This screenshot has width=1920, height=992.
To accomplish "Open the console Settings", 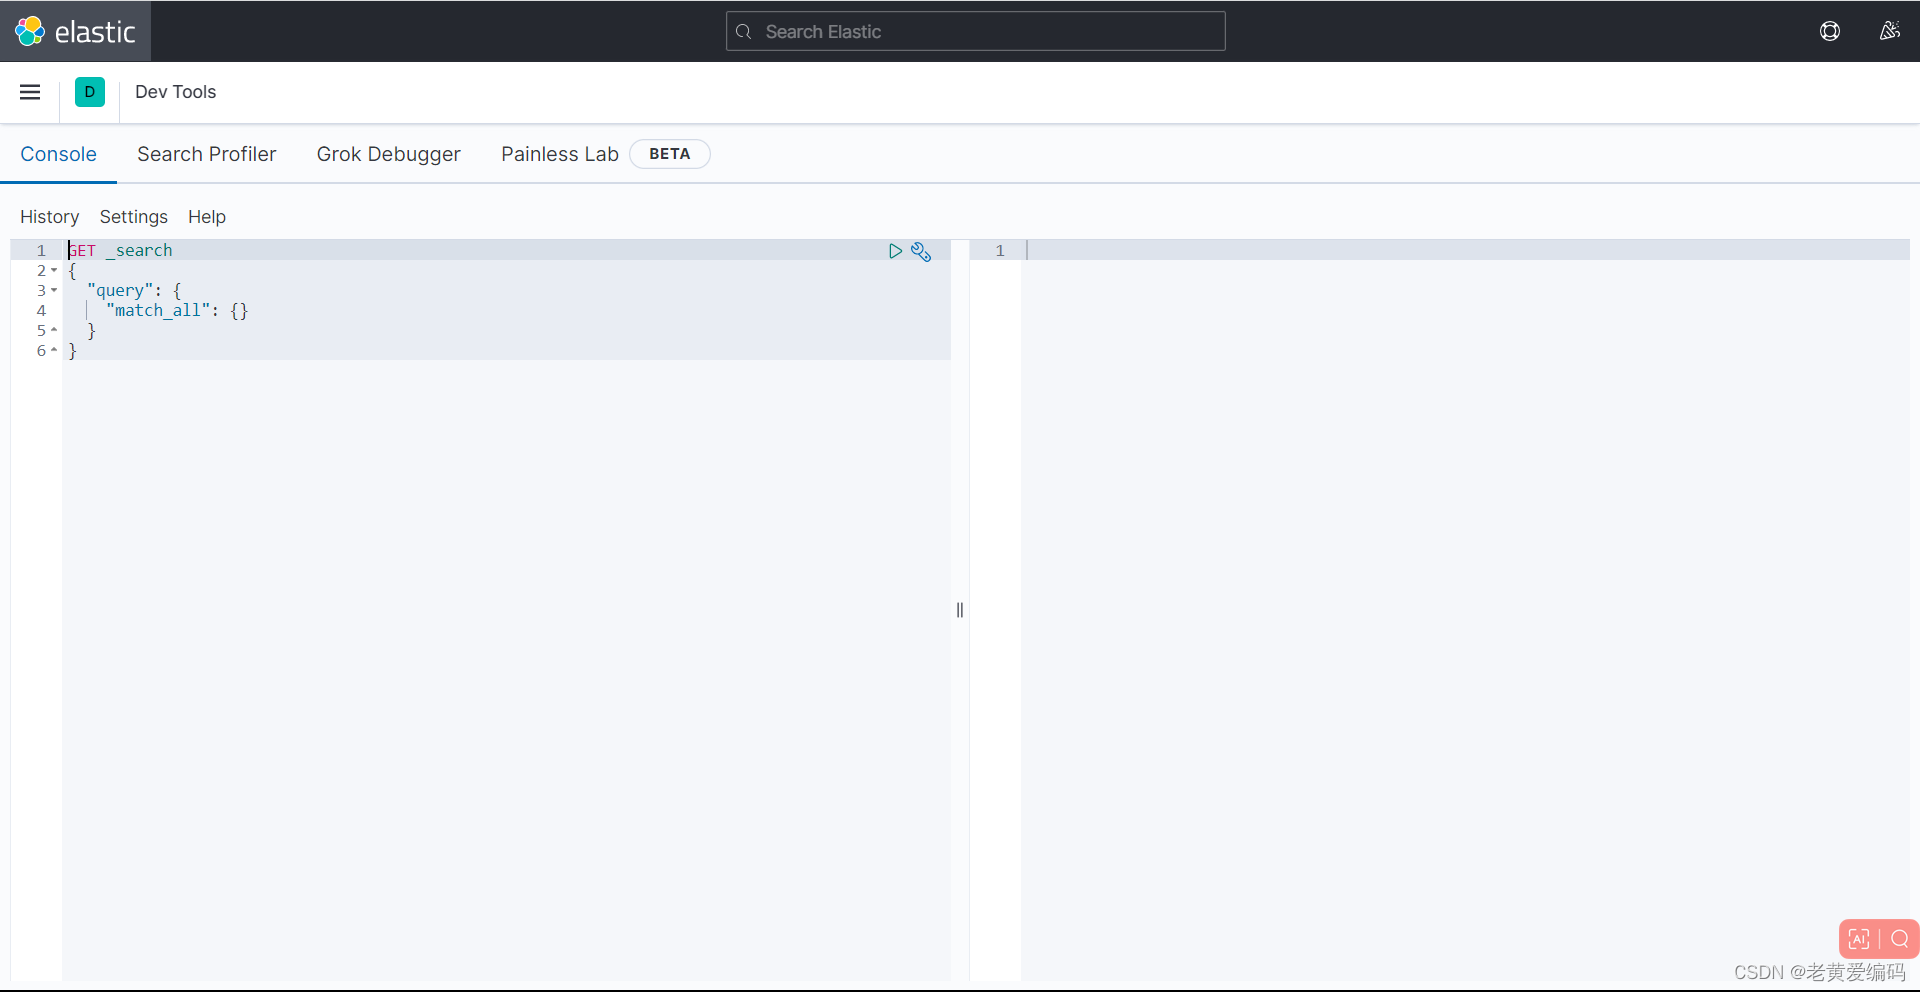I will (x=134, y=217).
